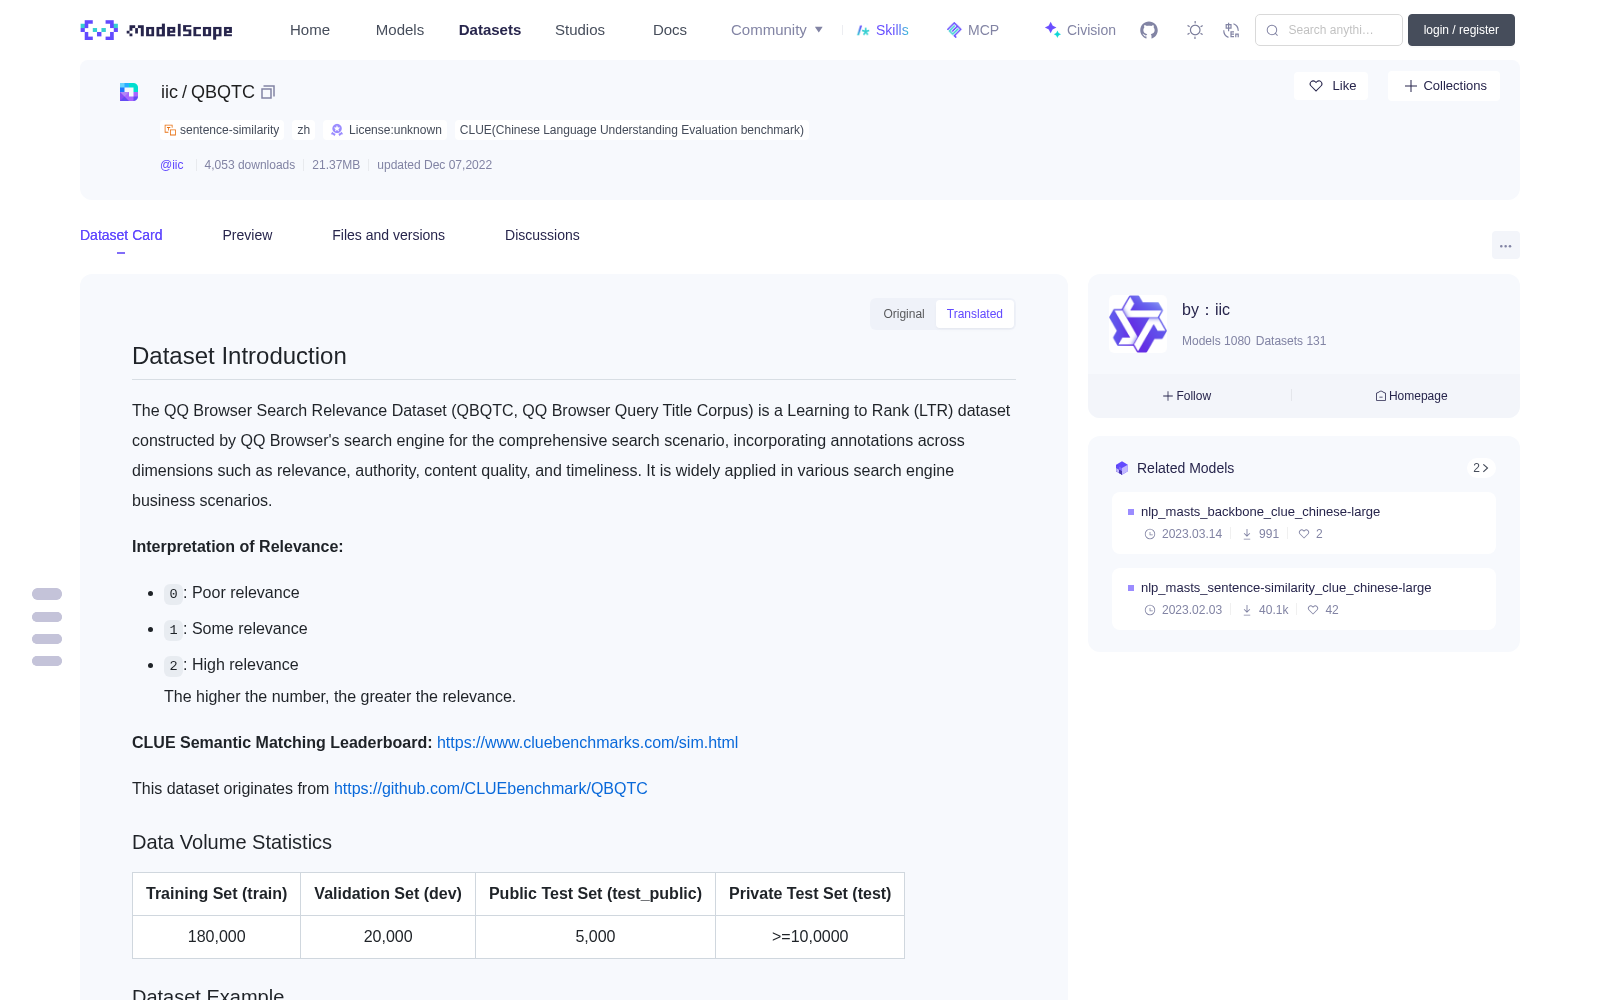
Task: Open the Datasets navigation item
Action: [x=490, y=30]
